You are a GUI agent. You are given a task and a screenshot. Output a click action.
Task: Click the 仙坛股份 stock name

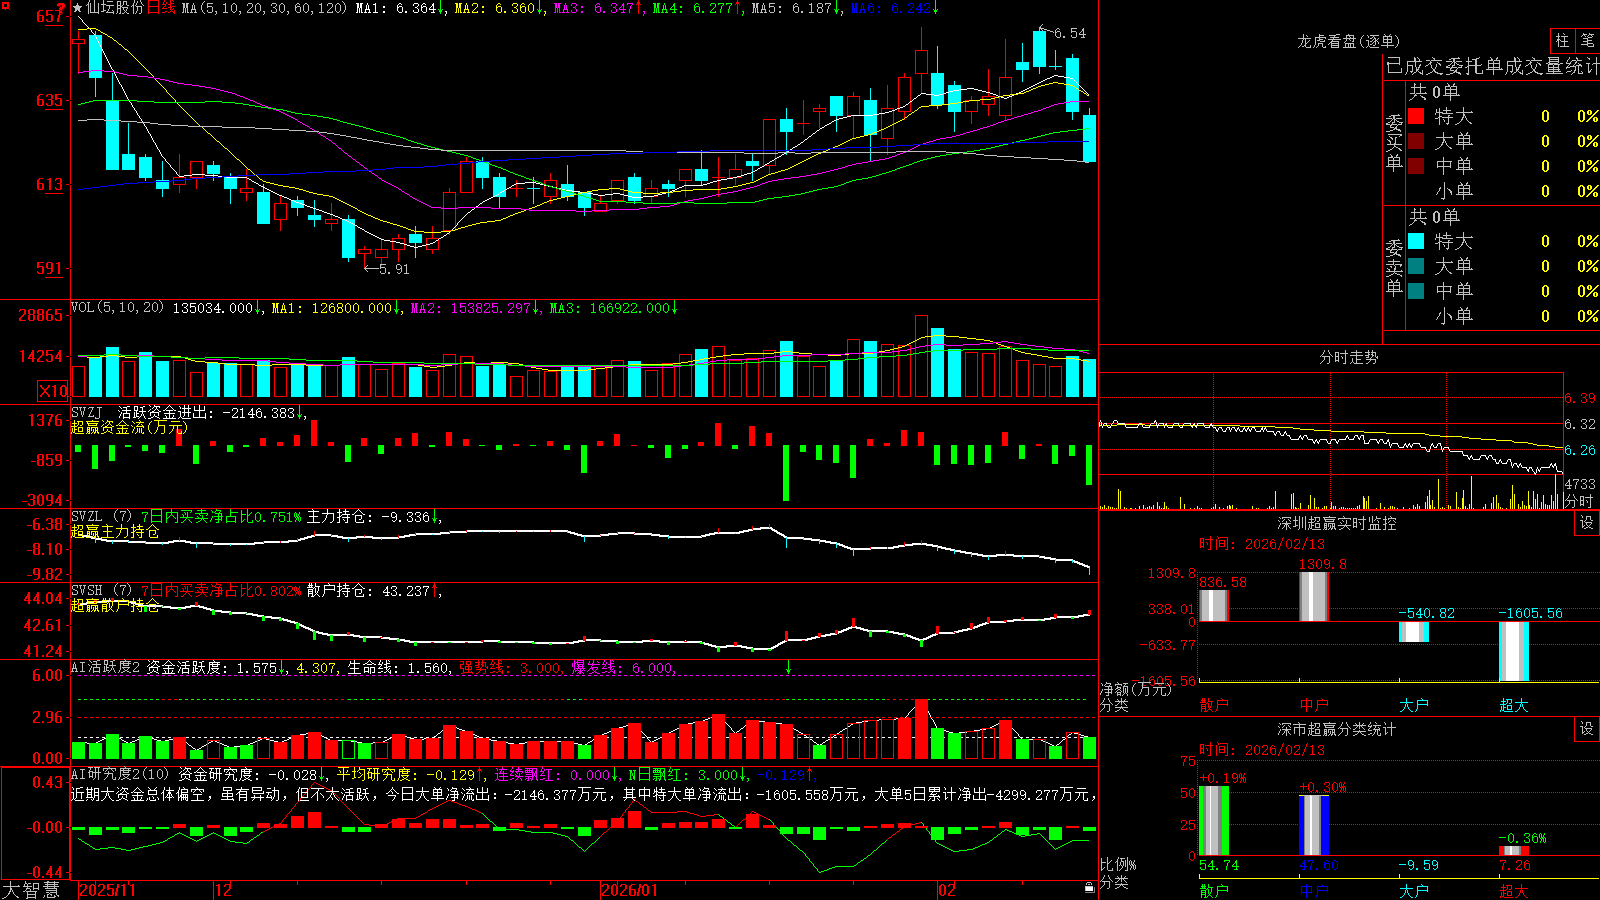[x=115, y=8]
